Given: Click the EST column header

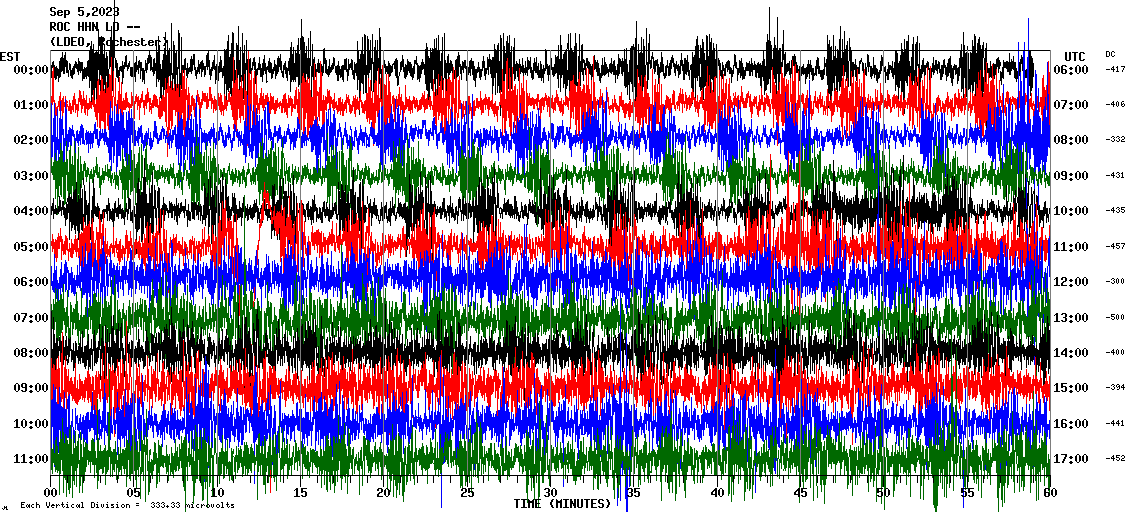Looking at the screenshot, I should click(11, 56).
